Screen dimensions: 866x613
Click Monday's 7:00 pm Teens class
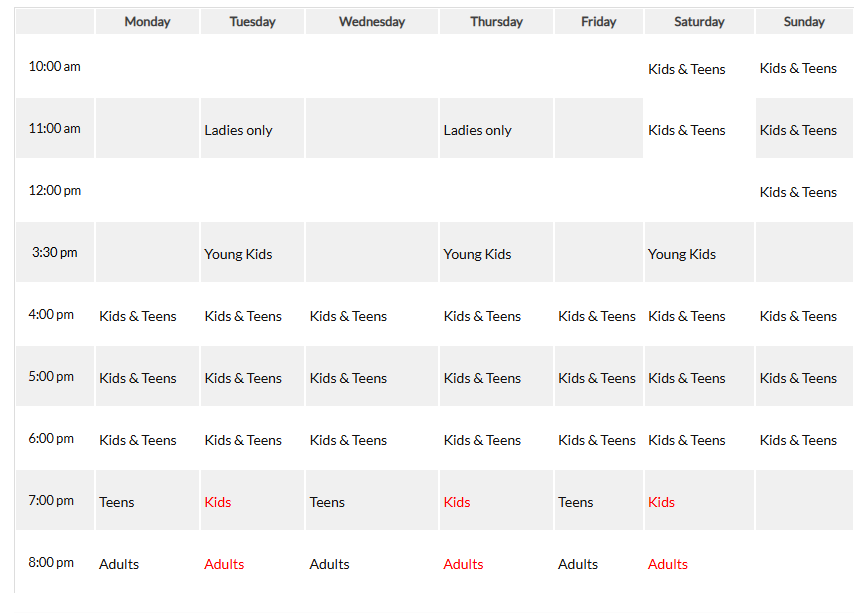pos(117,502)
